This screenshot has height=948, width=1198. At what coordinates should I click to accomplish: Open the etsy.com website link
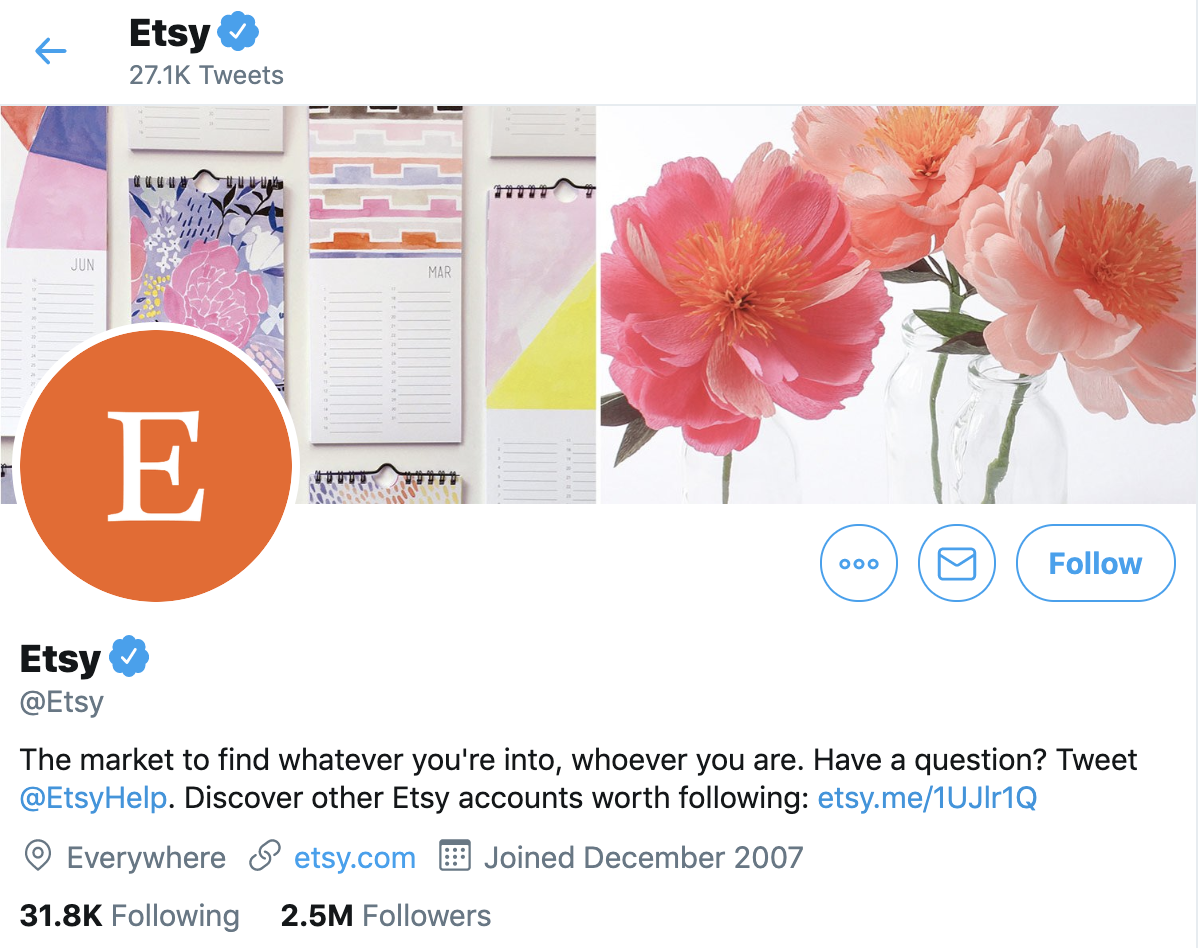355,857
